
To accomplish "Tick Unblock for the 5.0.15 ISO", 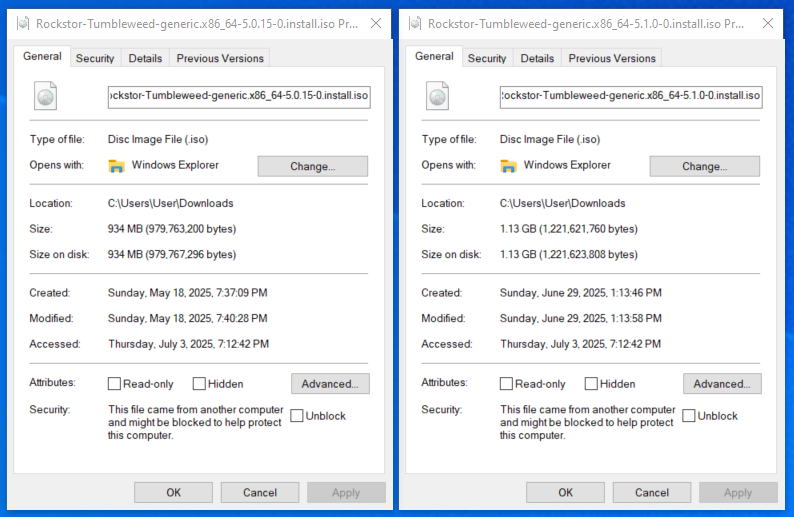I will (297, 416).
